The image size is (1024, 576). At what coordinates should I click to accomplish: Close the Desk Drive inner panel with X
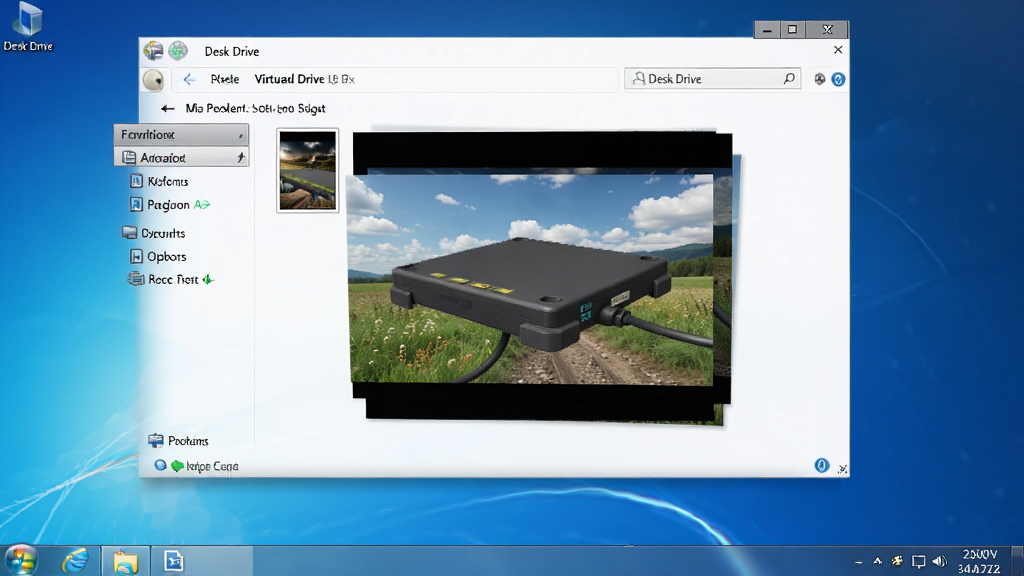(838, 50)
